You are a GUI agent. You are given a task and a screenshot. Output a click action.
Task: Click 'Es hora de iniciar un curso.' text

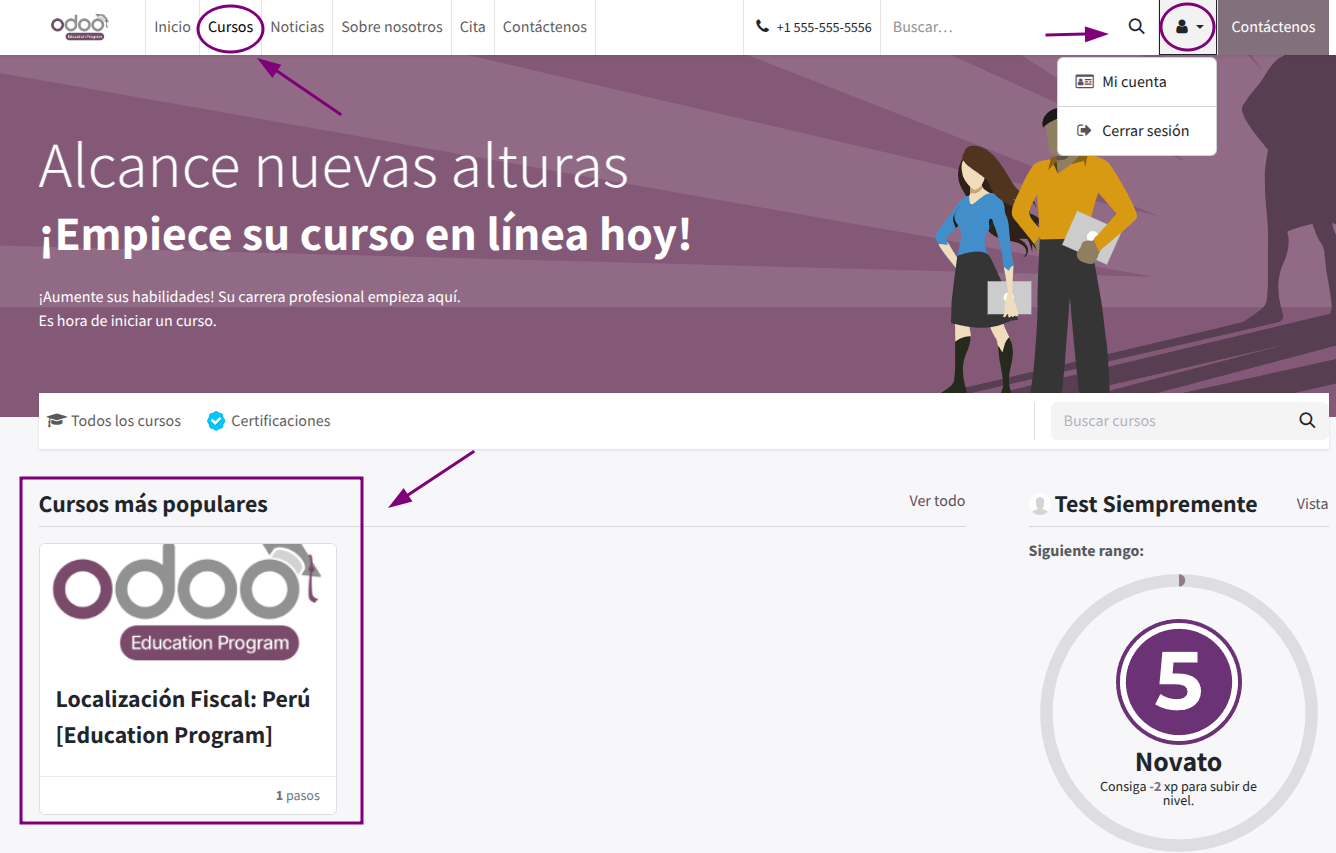point(128,321)
